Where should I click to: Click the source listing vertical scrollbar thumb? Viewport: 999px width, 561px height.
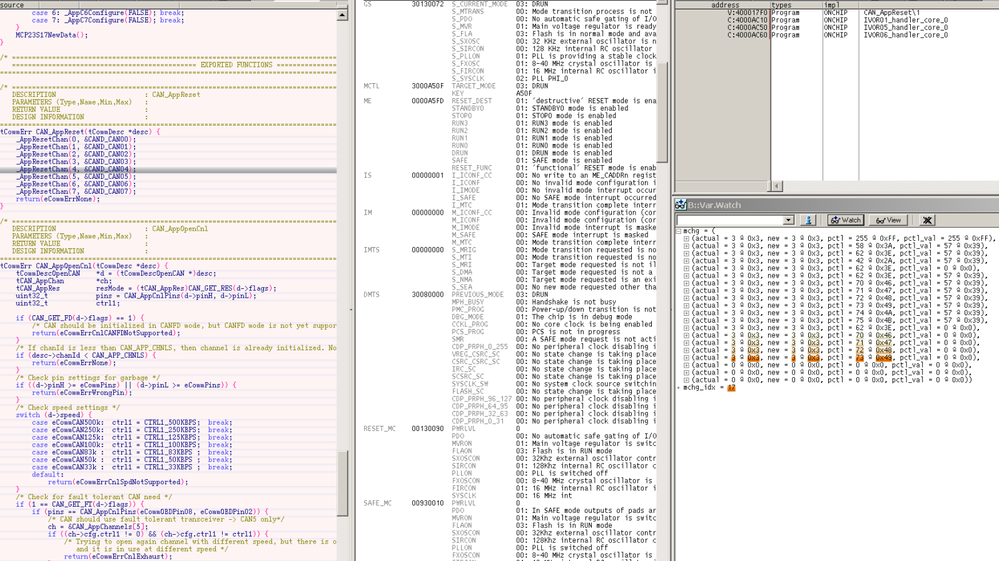[342, 483]
